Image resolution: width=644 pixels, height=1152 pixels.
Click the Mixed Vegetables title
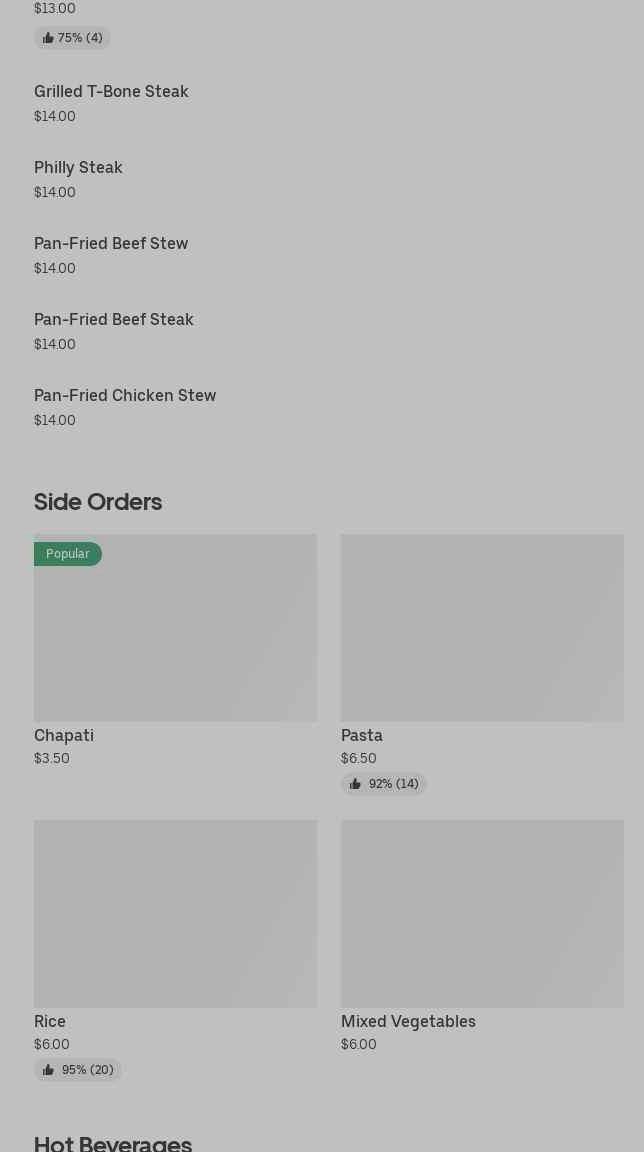[408, 1022]
